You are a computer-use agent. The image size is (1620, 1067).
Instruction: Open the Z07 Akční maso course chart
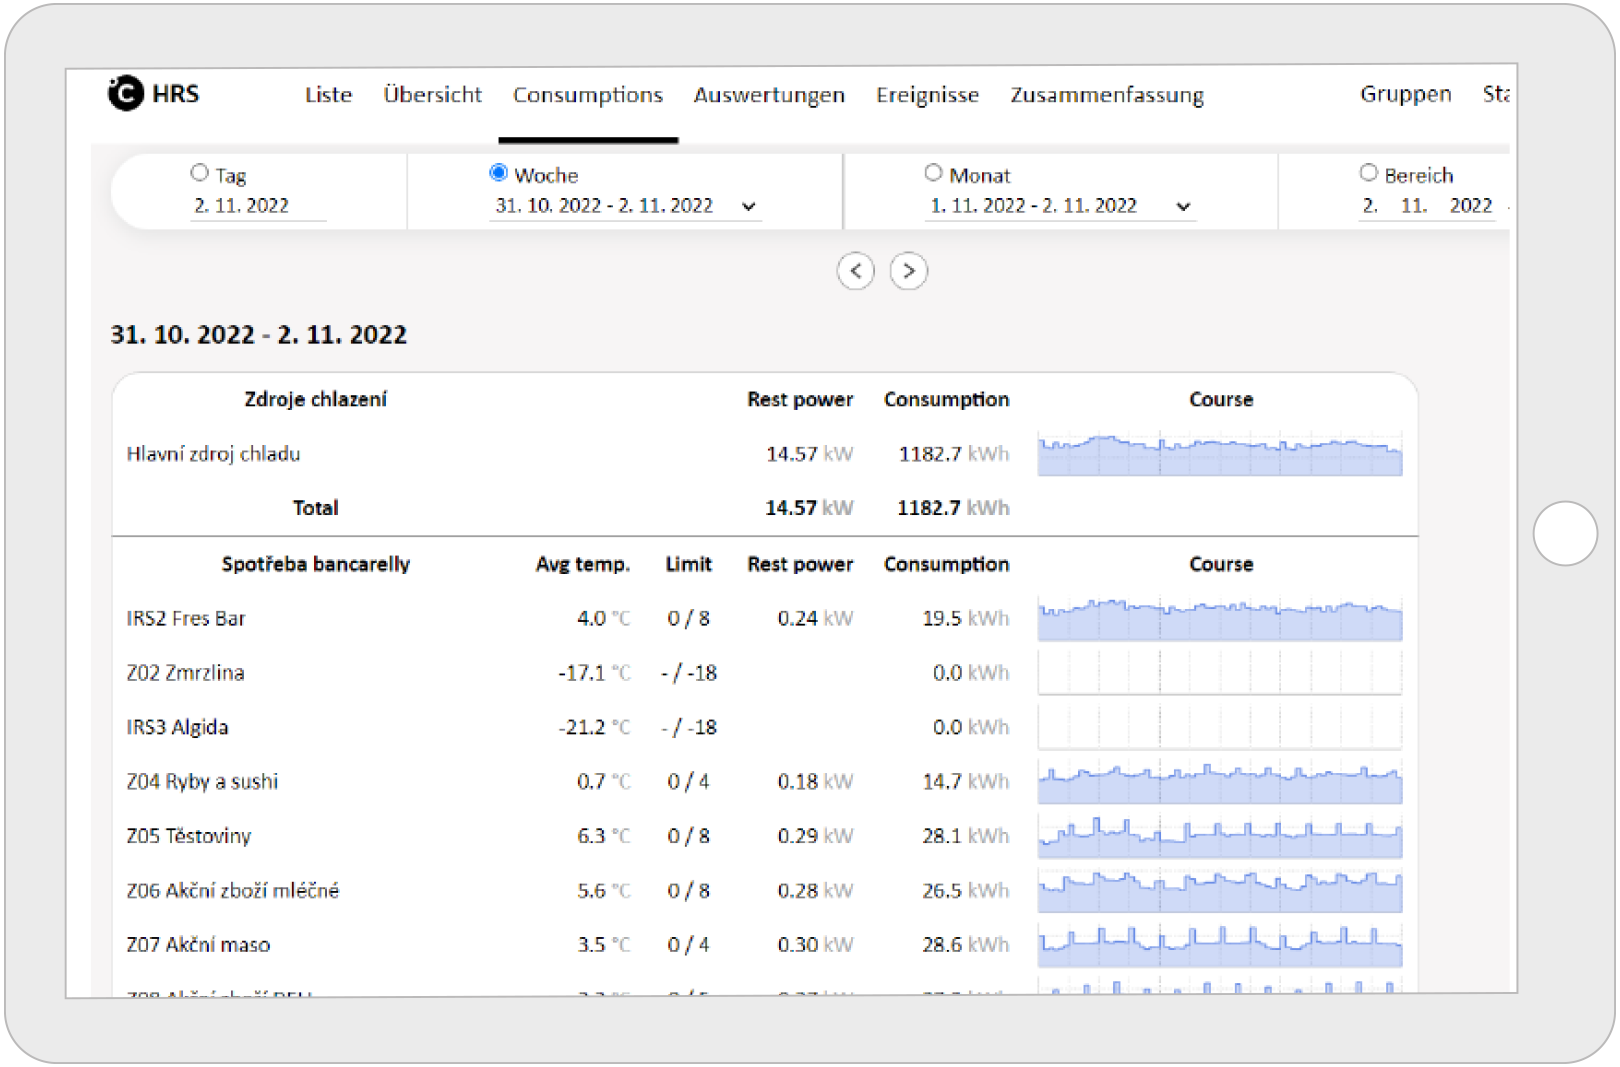tap(1220, 945)
